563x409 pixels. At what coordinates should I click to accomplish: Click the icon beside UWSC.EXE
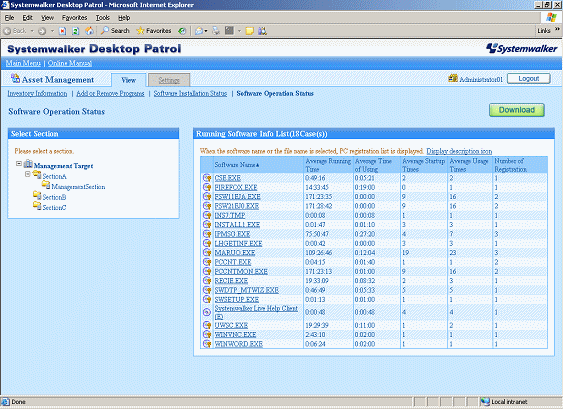pyautogui.click(x=207, y=325)
